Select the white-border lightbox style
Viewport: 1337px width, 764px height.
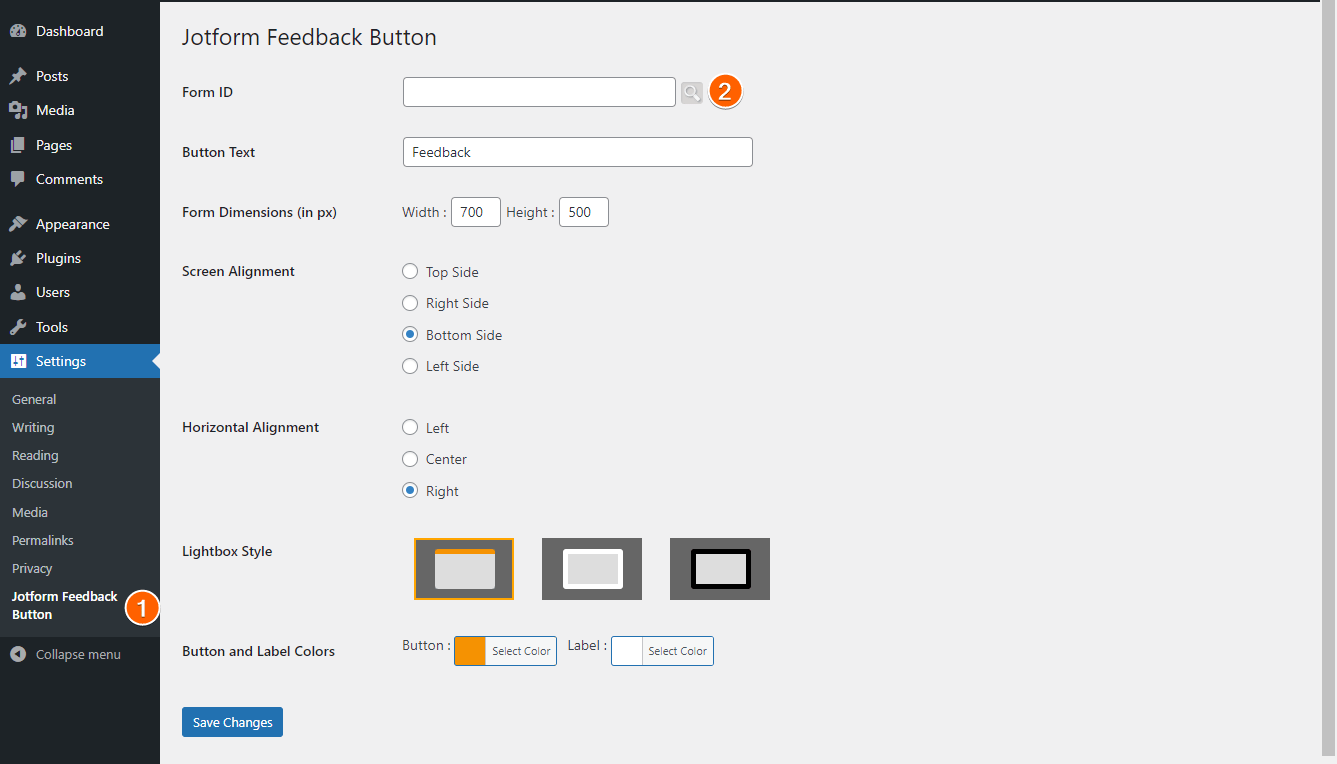[592, 569]
